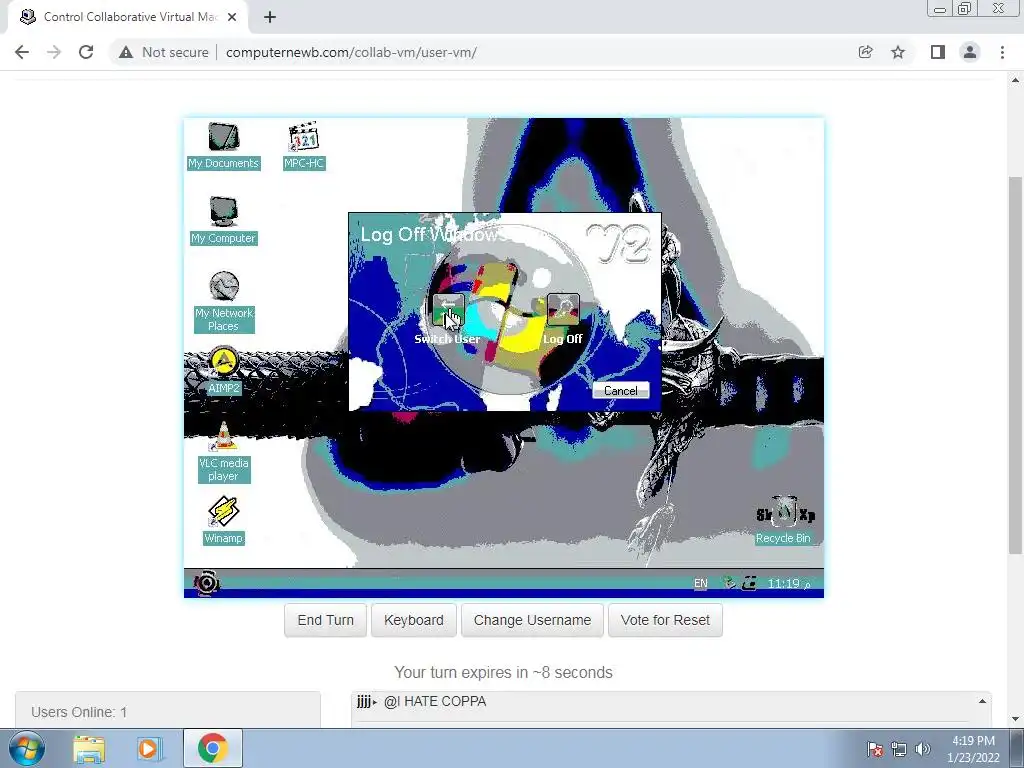The image size is (1024, 768).
Task: Click the Not secure warning indicator
Action: click(x=163, y=52)
